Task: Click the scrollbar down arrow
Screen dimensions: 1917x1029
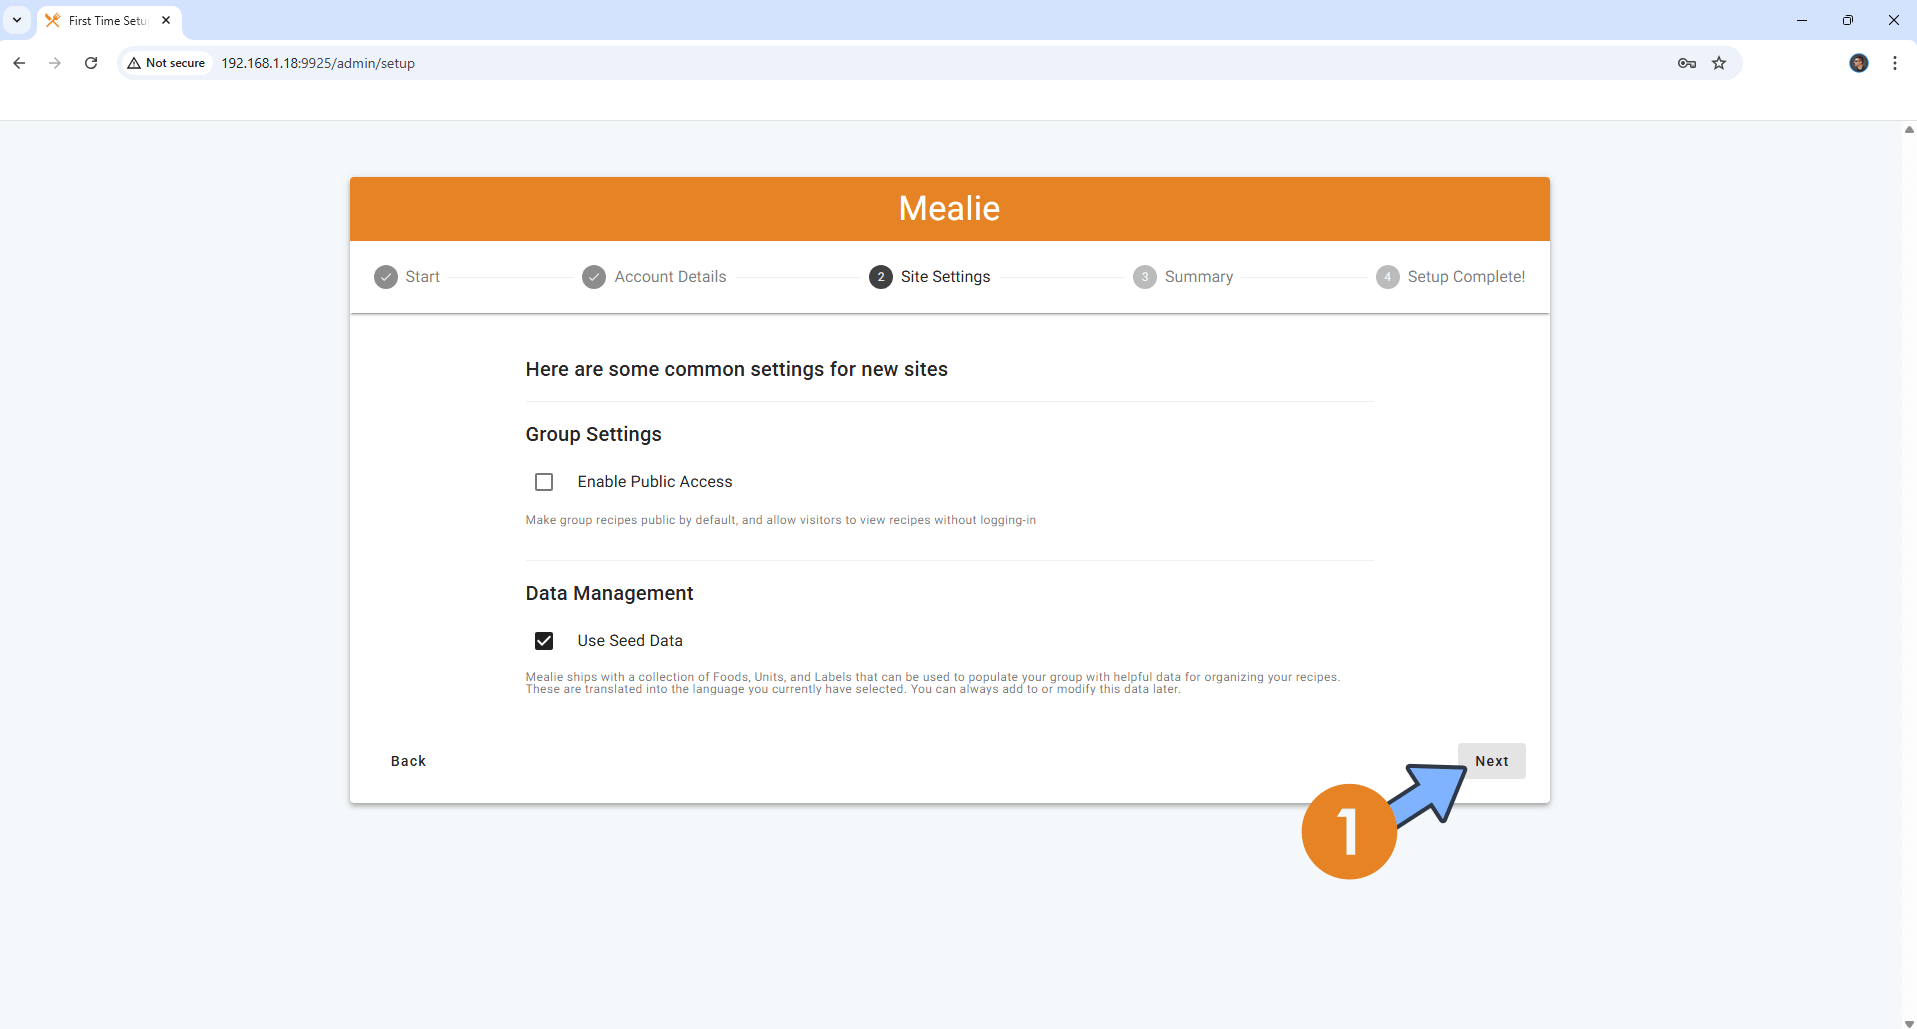Action: 1909,1023
